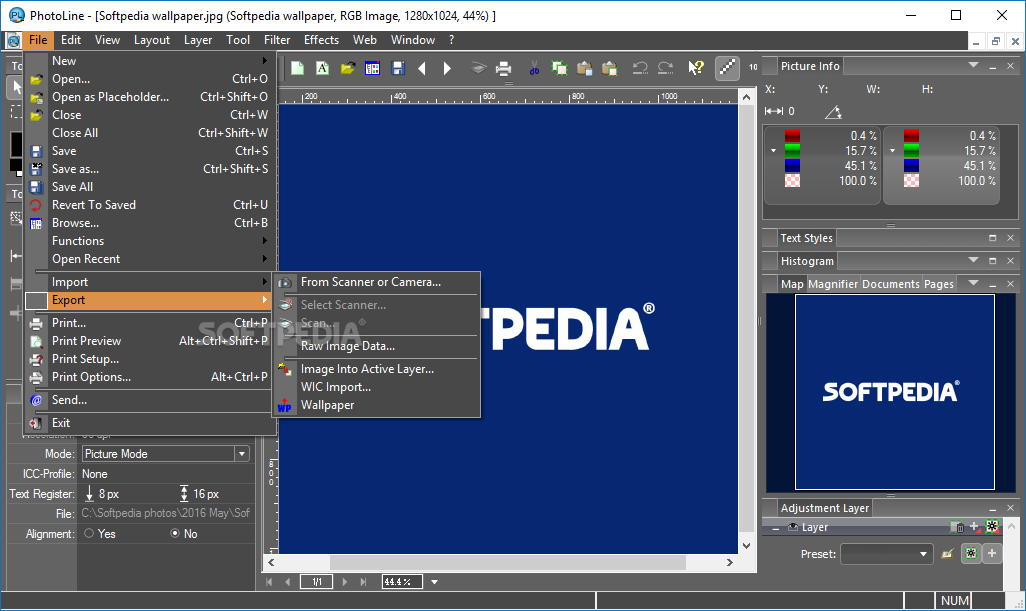Select the Yes alignment radio button
The height and width of the screenshot is (611, 1026).
(89, 534)
